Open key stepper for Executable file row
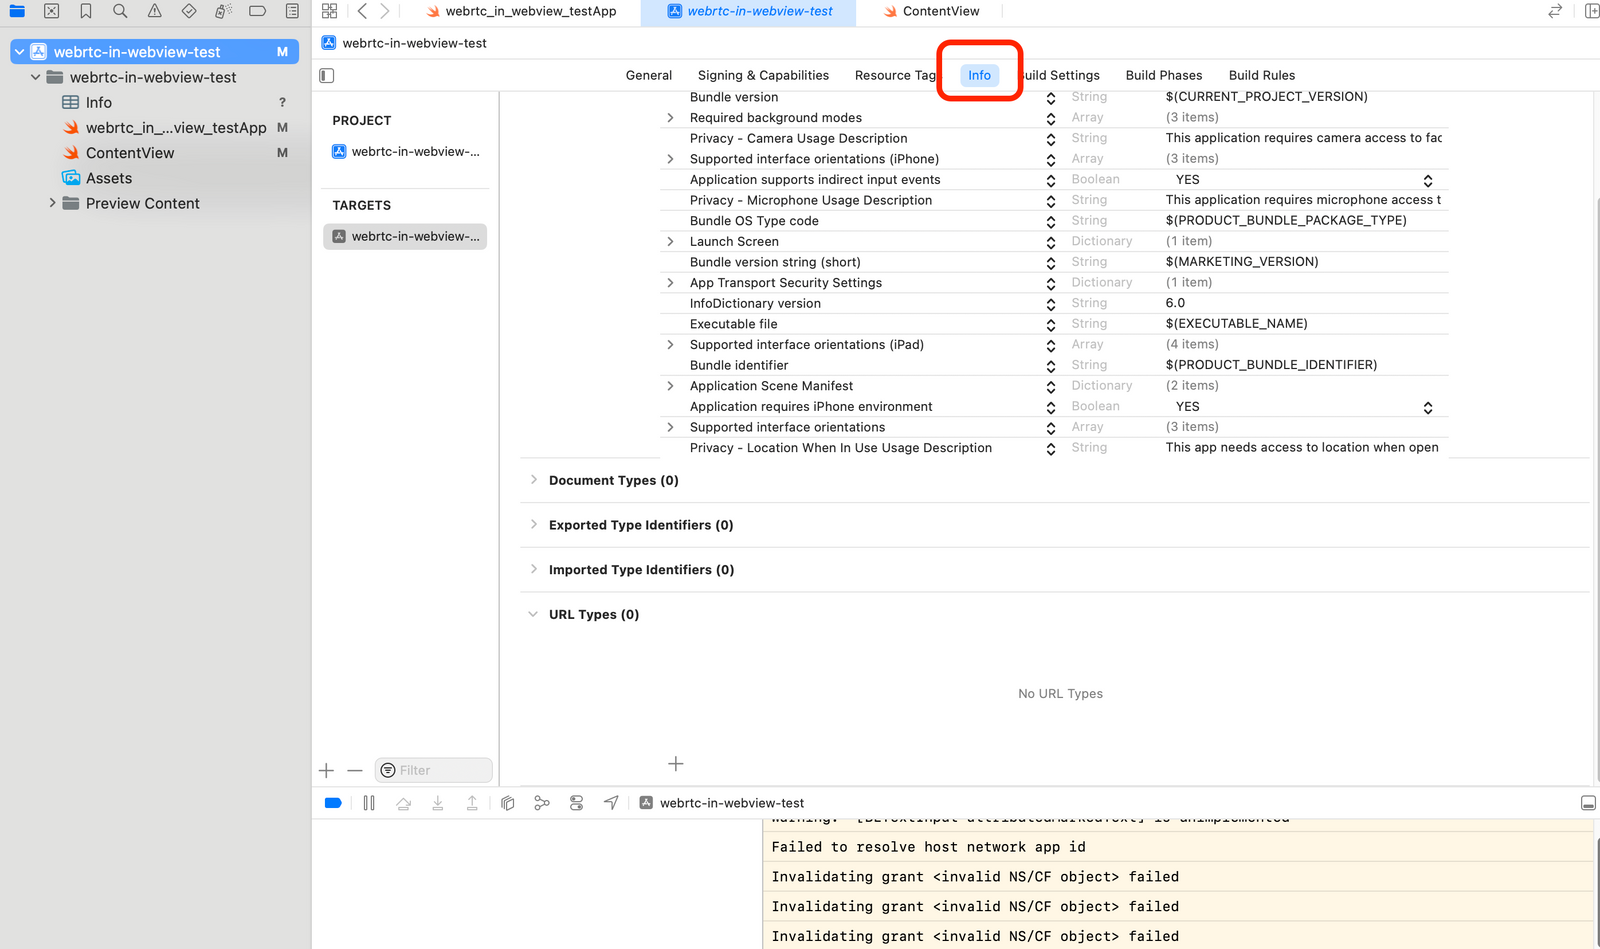The height and width of the screenshot is (949, 1600). (x=1051, y=325)
